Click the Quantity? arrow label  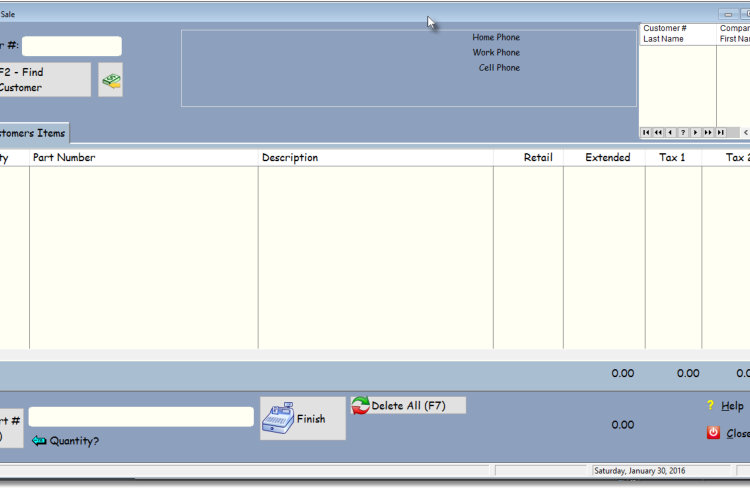click(x=66, y=441)
